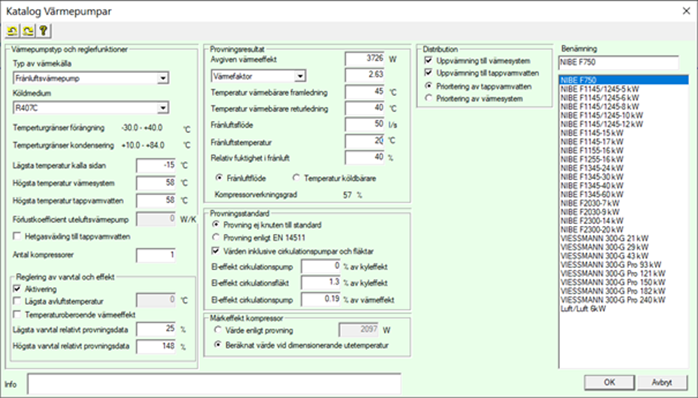Select NIBE F1145-15 kW entry

tap(623, 133)
